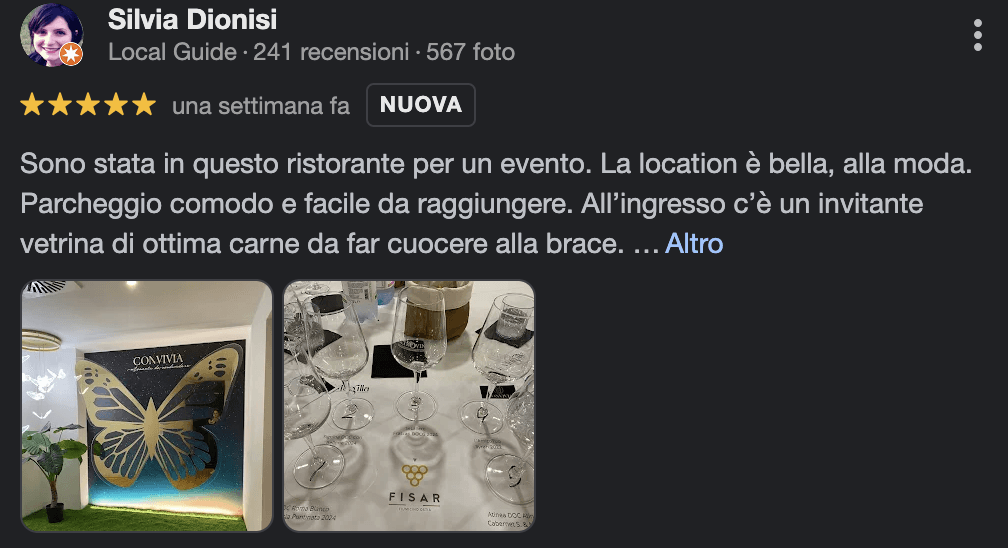Click the first yellow rating star
The image size is (1008, 548).
point(32,104)
